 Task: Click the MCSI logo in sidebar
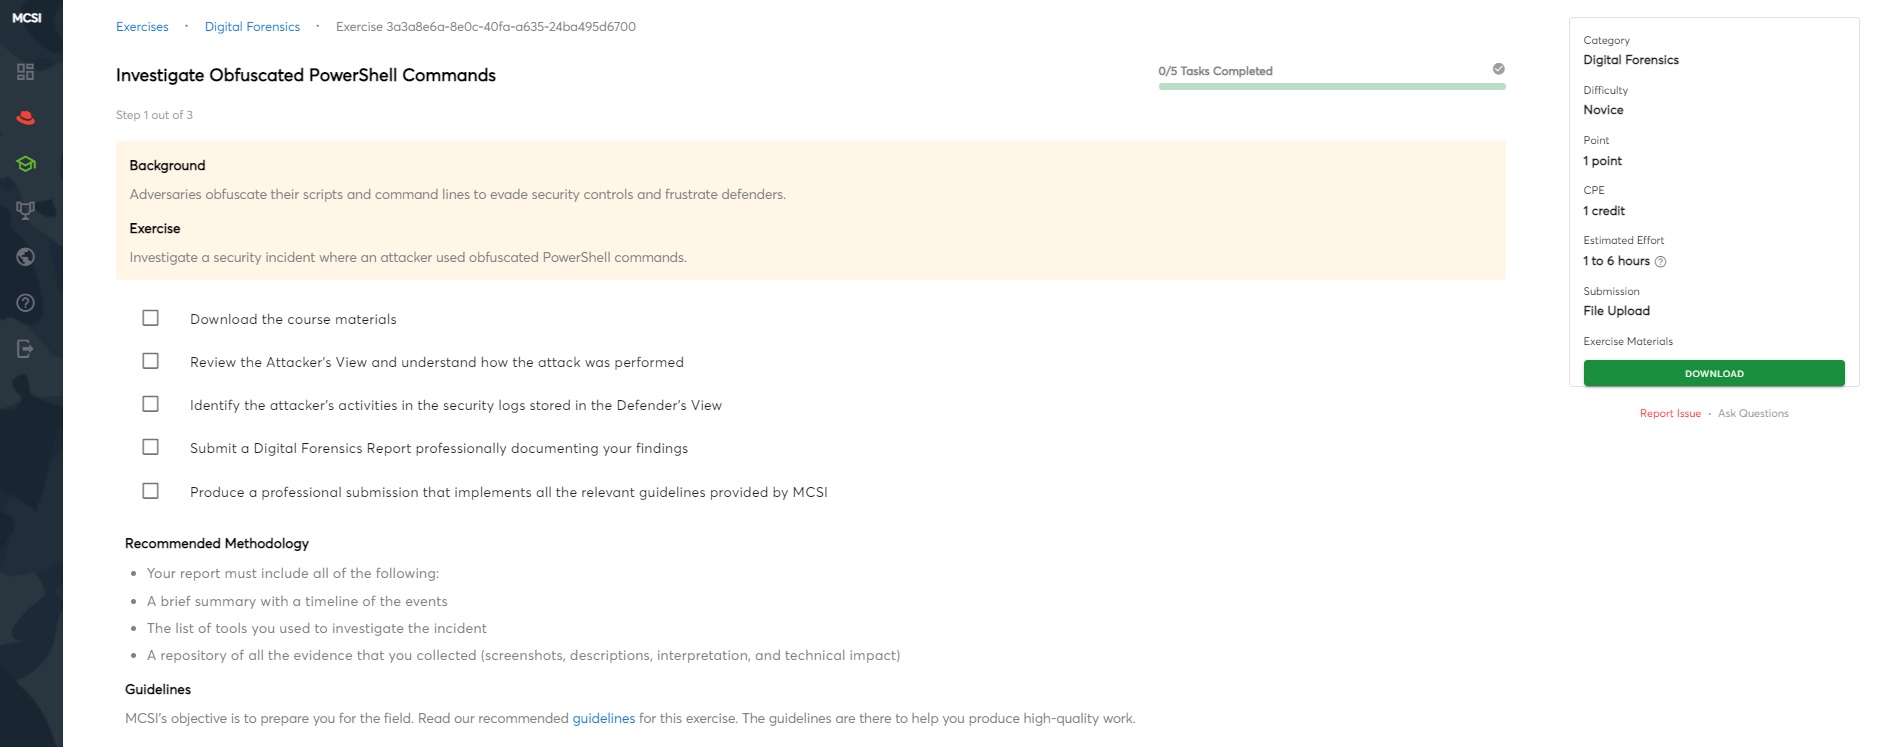click(x=27, y=18)
